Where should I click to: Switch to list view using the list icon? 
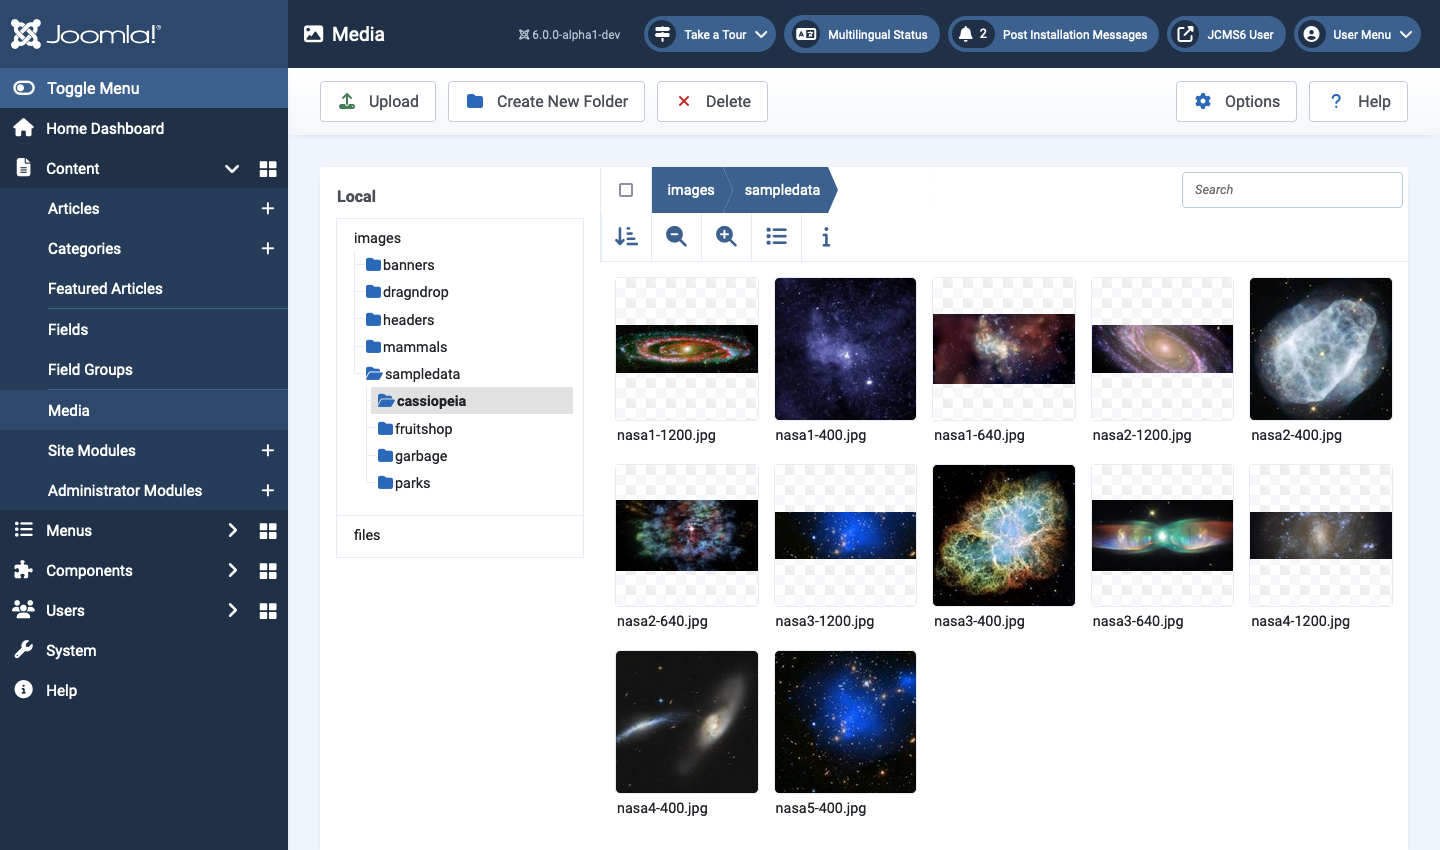(776, 237)
